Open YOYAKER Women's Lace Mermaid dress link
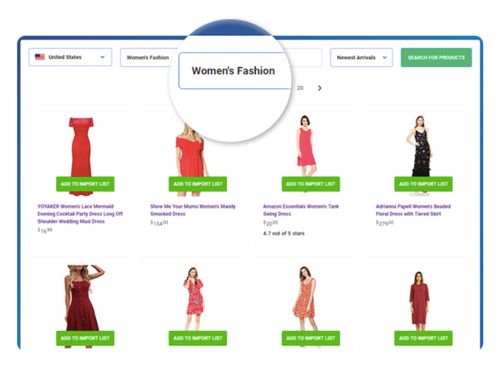 80,214
